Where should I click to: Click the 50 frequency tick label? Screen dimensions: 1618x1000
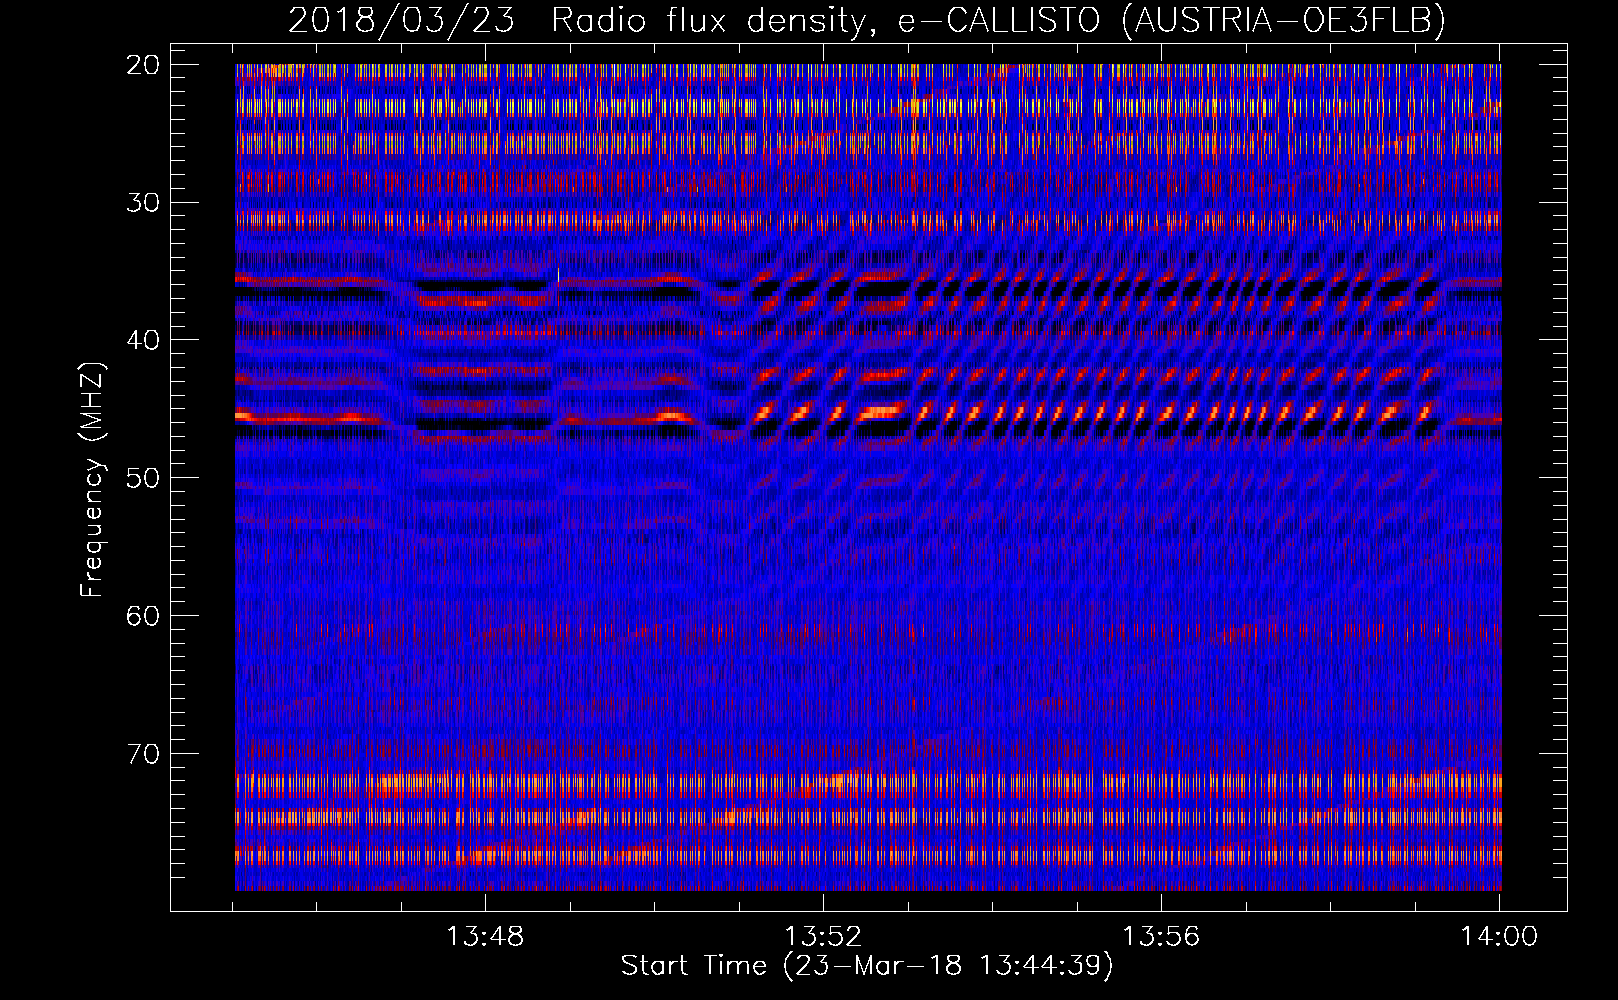tap(143, 478)
